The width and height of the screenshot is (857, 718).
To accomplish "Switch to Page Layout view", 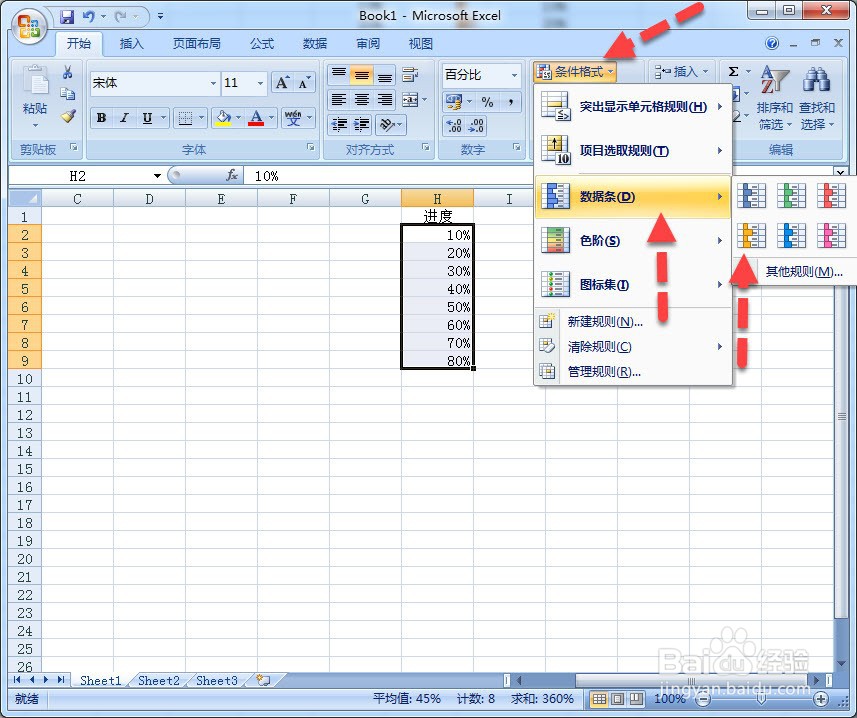I will [x=618, y=698].
